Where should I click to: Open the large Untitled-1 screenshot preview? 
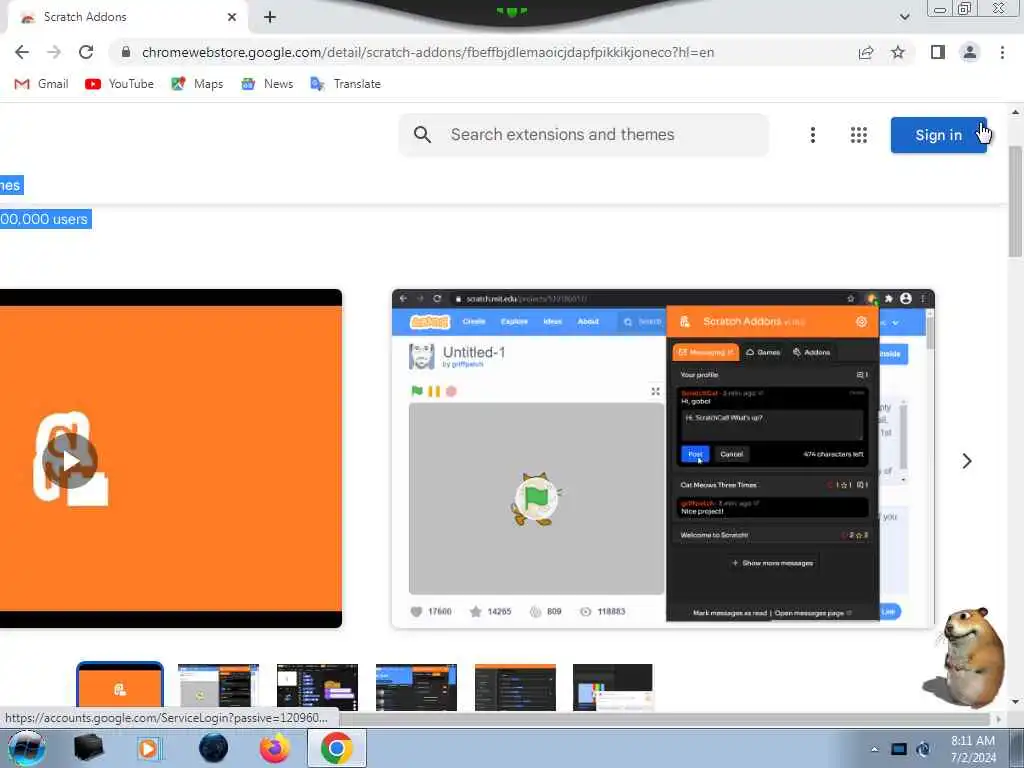(x=663, y=458)
